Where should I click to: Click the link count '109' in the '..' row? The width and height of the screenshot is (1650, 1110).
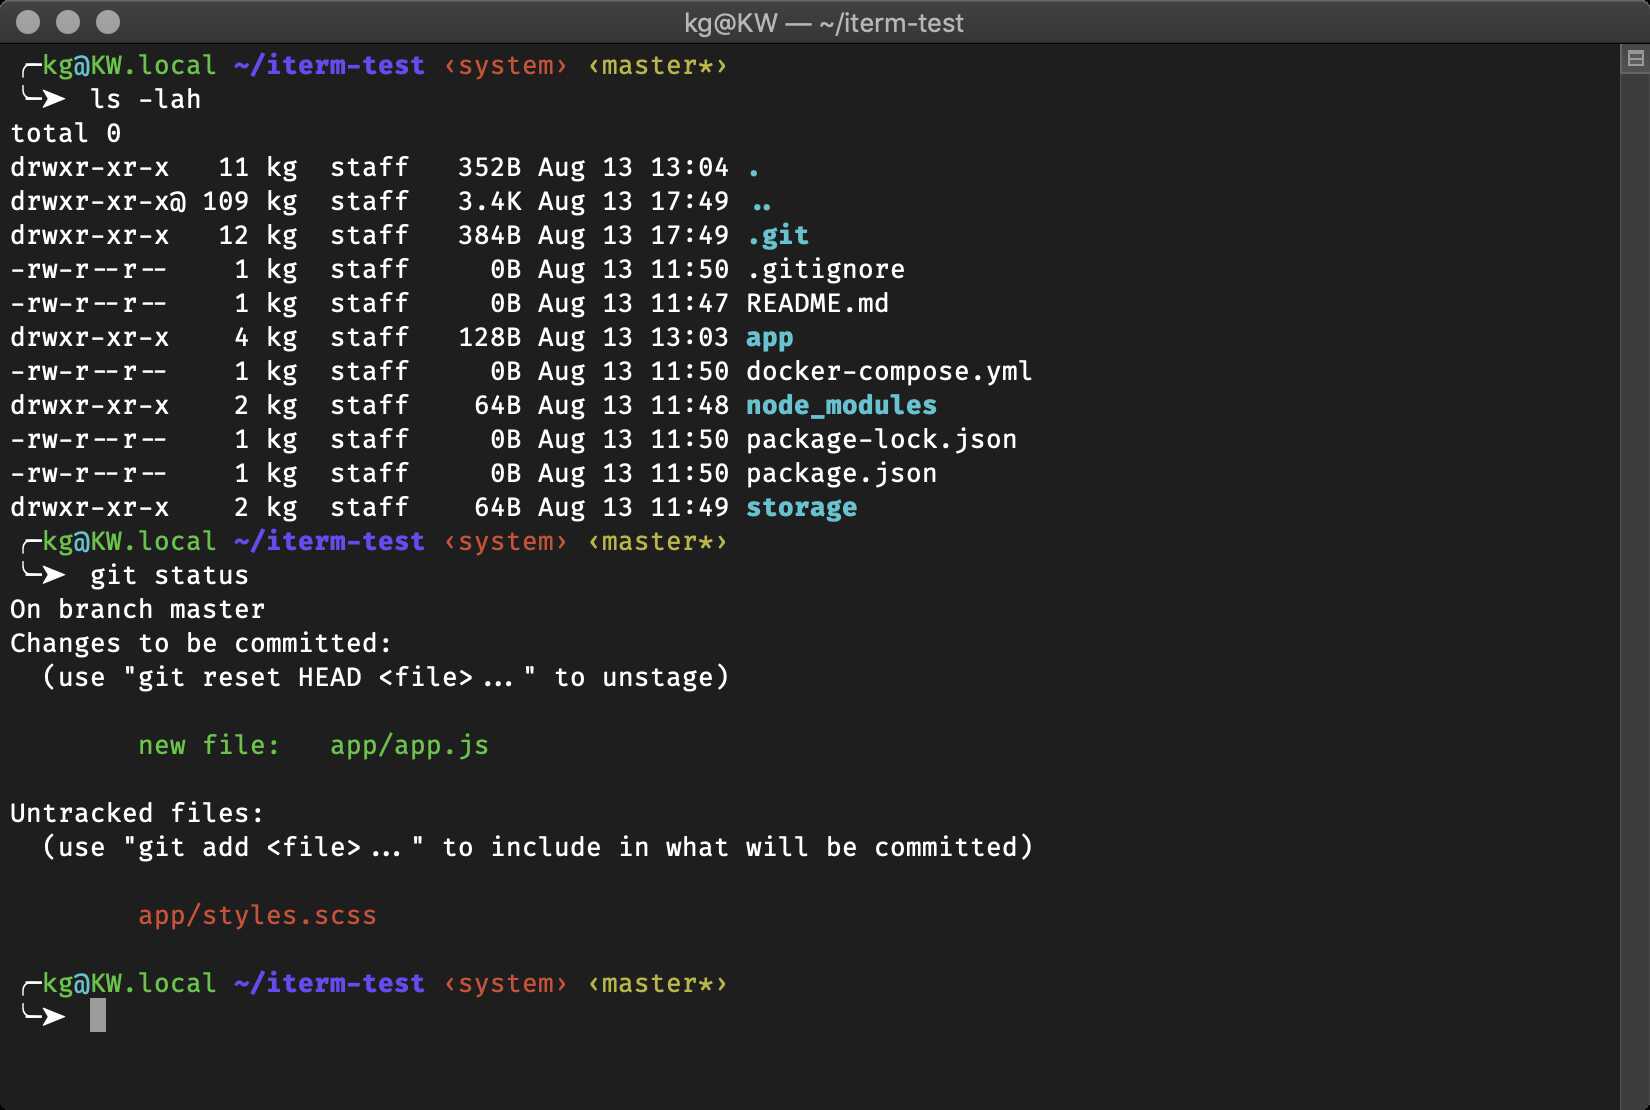pyautogui.click(x=226, y=201)
